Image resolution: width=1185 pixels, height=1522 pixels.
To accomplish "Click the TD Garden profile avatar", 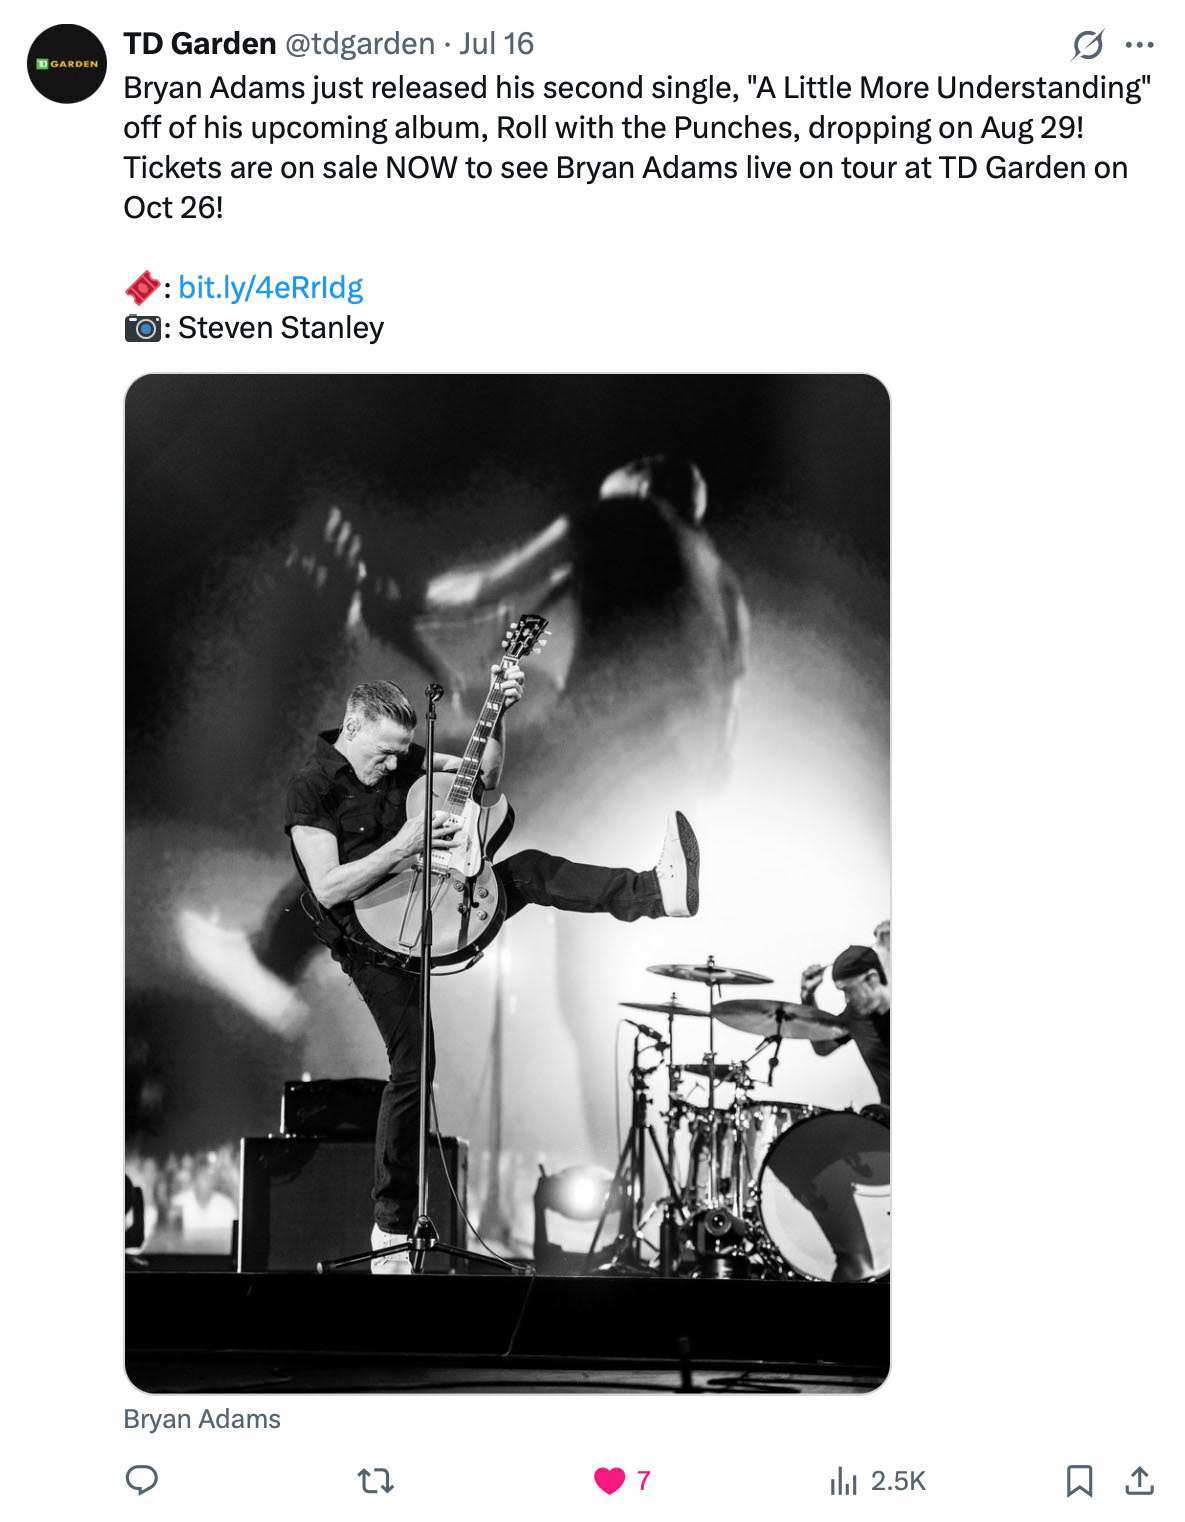I will coord(67,64).
